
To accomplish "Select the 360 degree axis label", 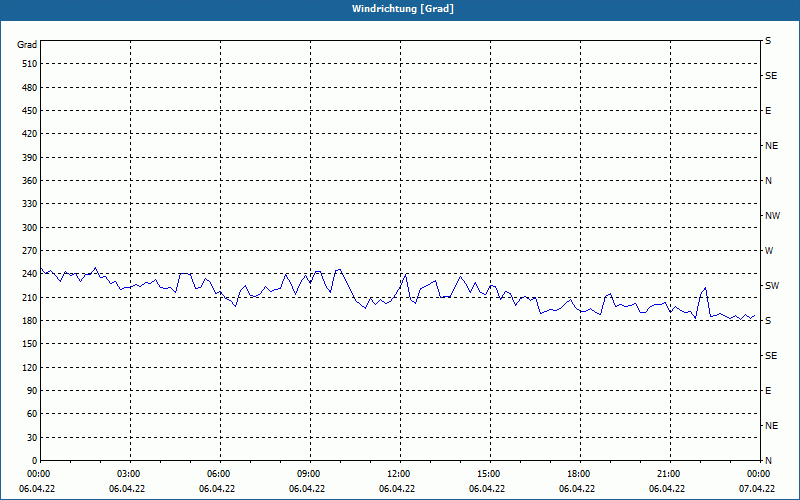I will point(29,181).
